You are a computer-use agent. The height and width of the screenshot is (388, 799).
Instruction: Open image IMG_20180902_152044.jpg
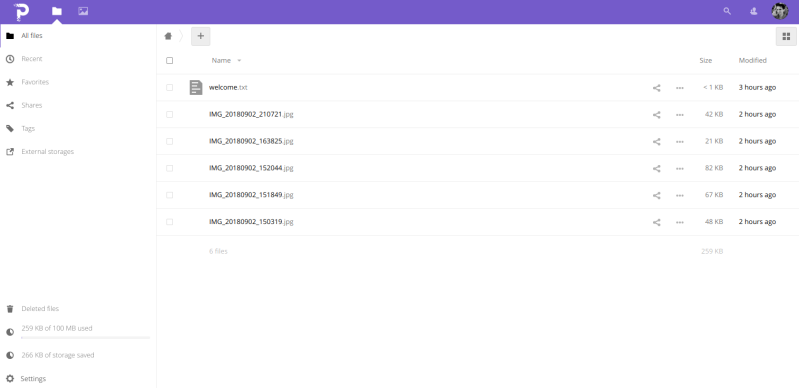click(251, 168)
